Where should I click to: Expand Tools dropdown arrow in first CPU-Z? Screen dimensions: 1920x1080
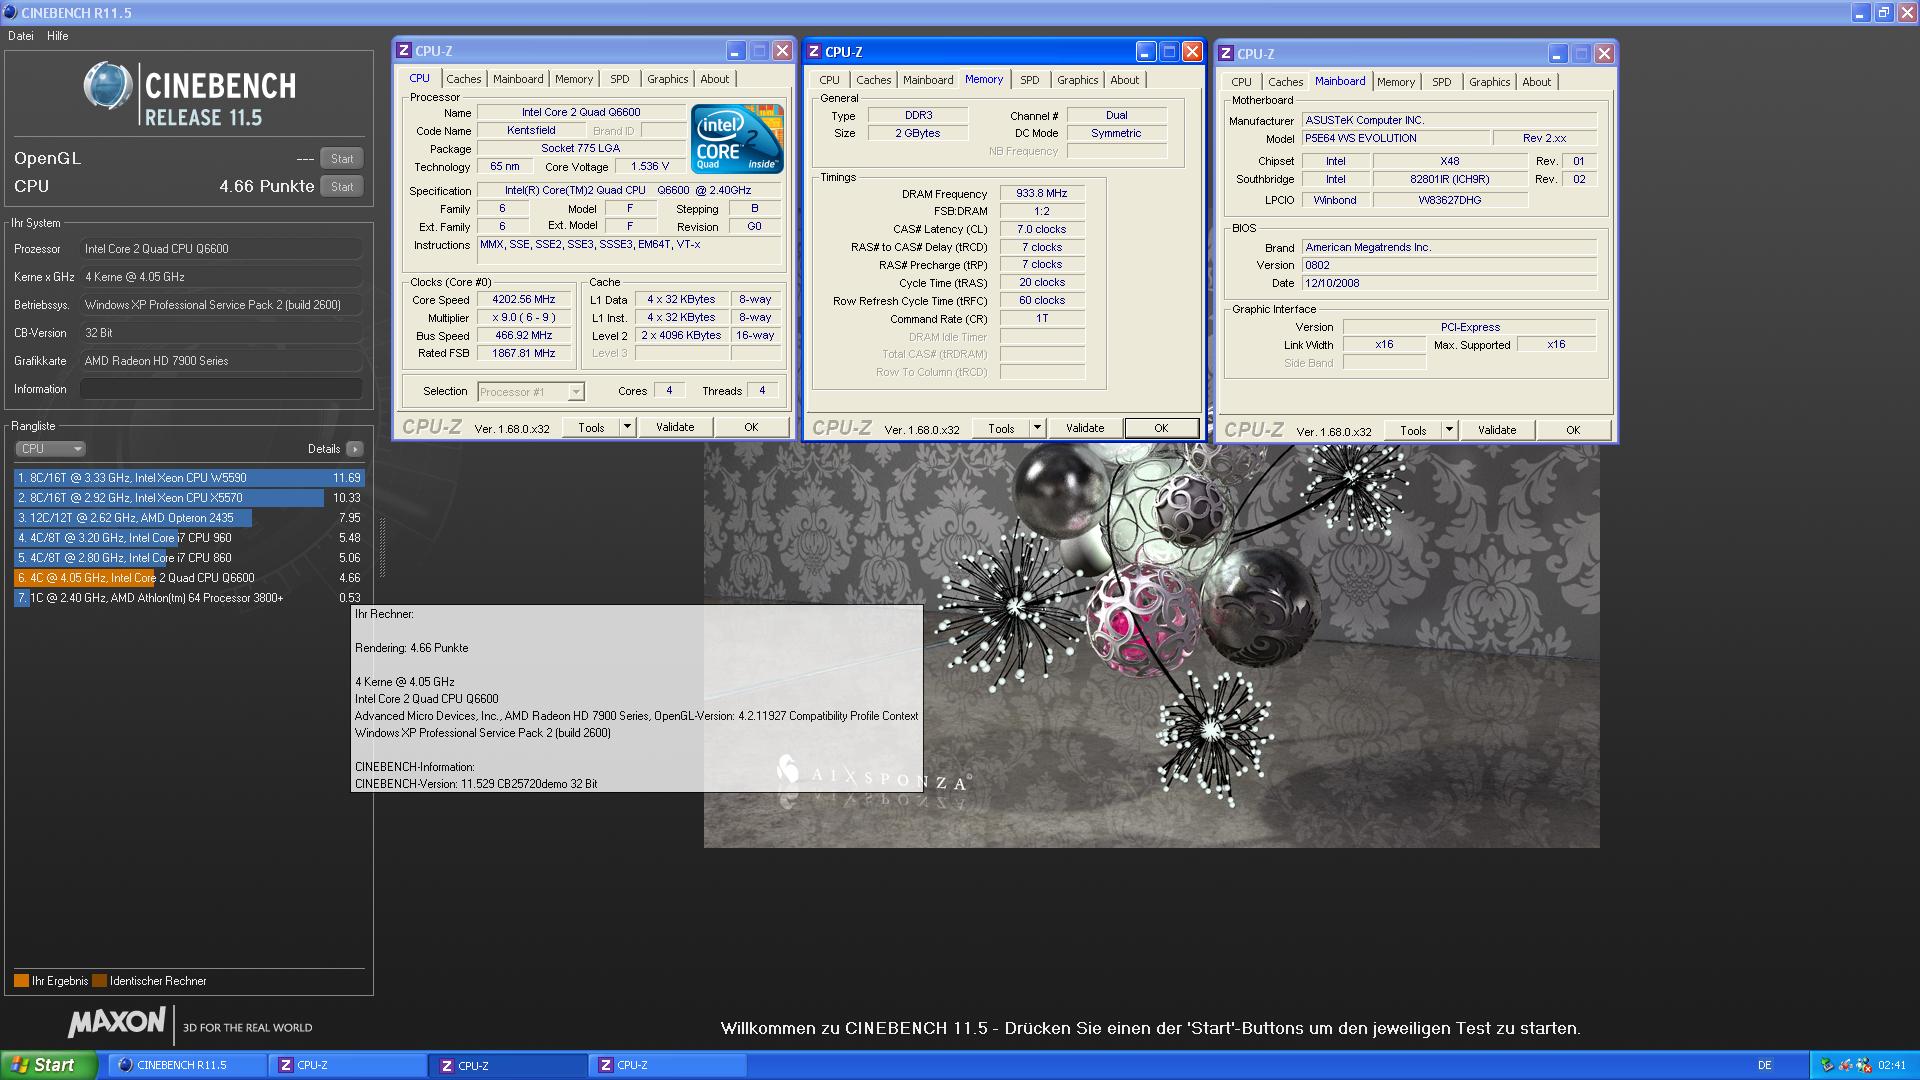pos(627,427)
